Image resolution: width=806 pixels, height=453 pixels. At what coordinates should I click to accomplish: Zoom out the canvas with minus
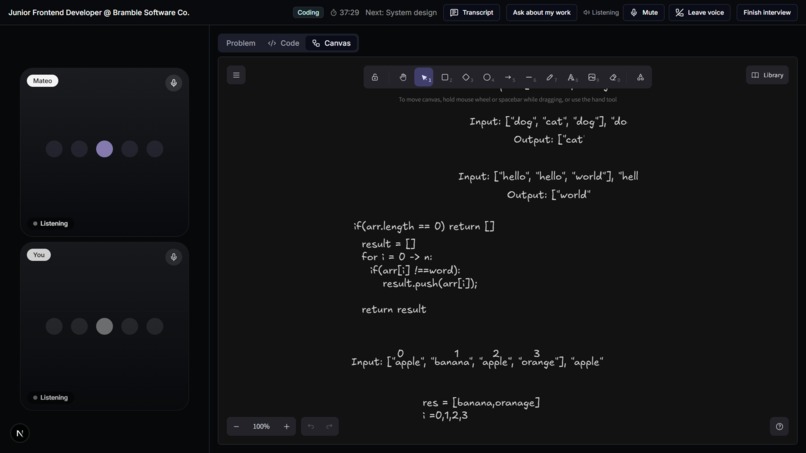(236, 426)
